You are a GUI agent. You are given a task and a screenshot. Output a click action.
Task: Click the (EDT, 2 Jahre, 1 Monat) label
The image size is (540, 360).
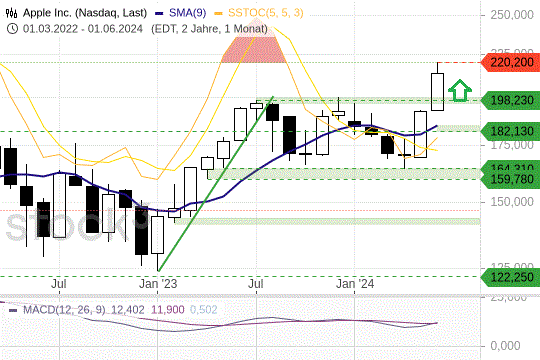pyautogui.click(x=209, y=29)
